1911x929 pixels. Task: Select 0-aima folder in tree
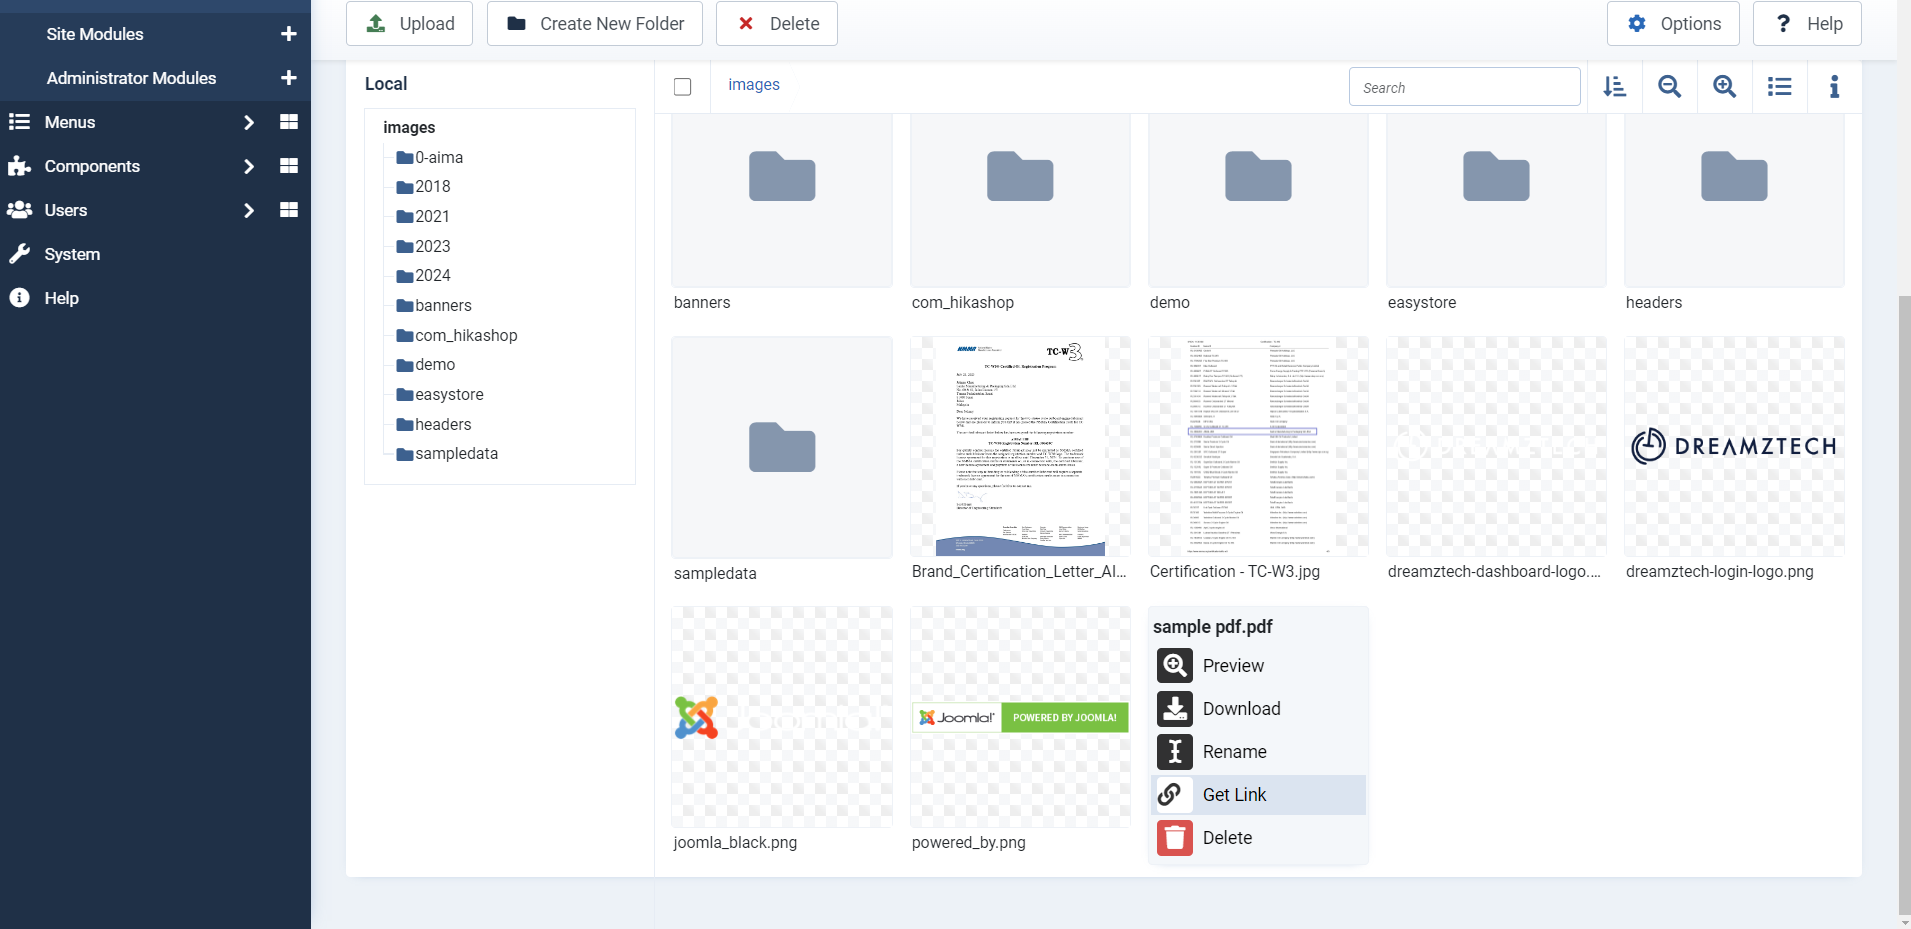pos(429,157)
